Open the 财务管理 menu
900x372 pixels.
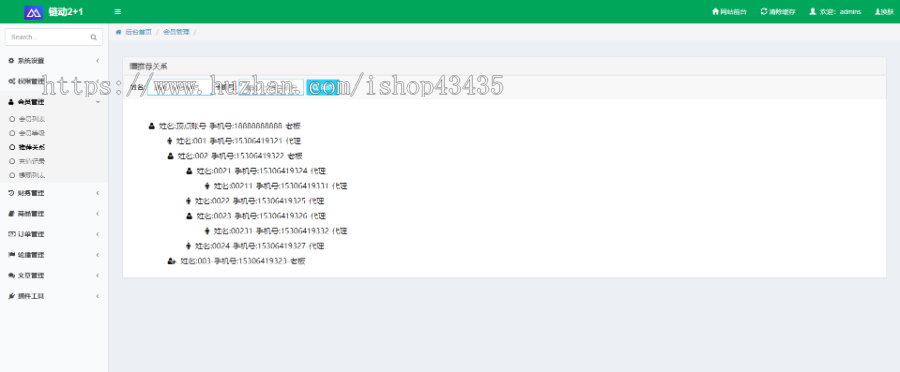(x=30, y=193)
